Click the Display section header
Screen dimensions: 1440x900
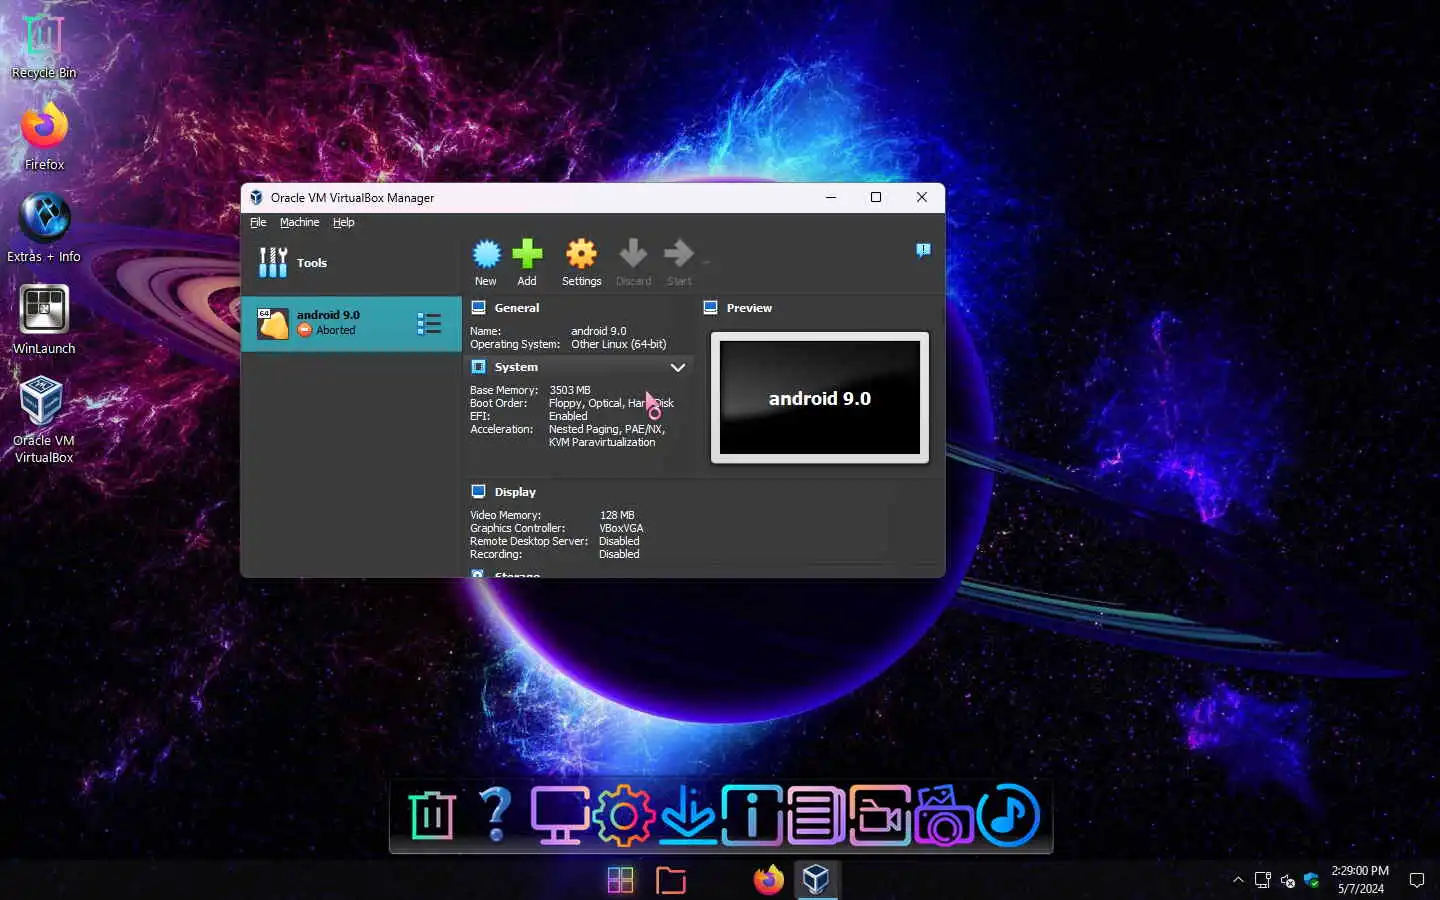click(x=515, y=492)
